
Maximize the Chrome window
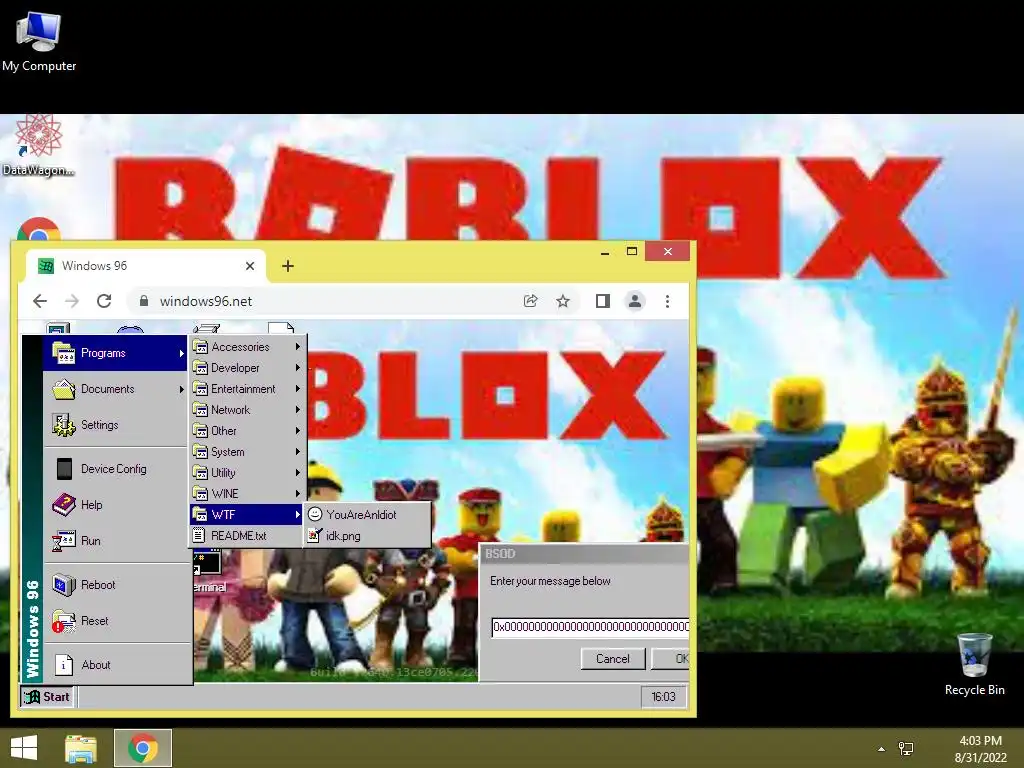[x=632, y=251]
